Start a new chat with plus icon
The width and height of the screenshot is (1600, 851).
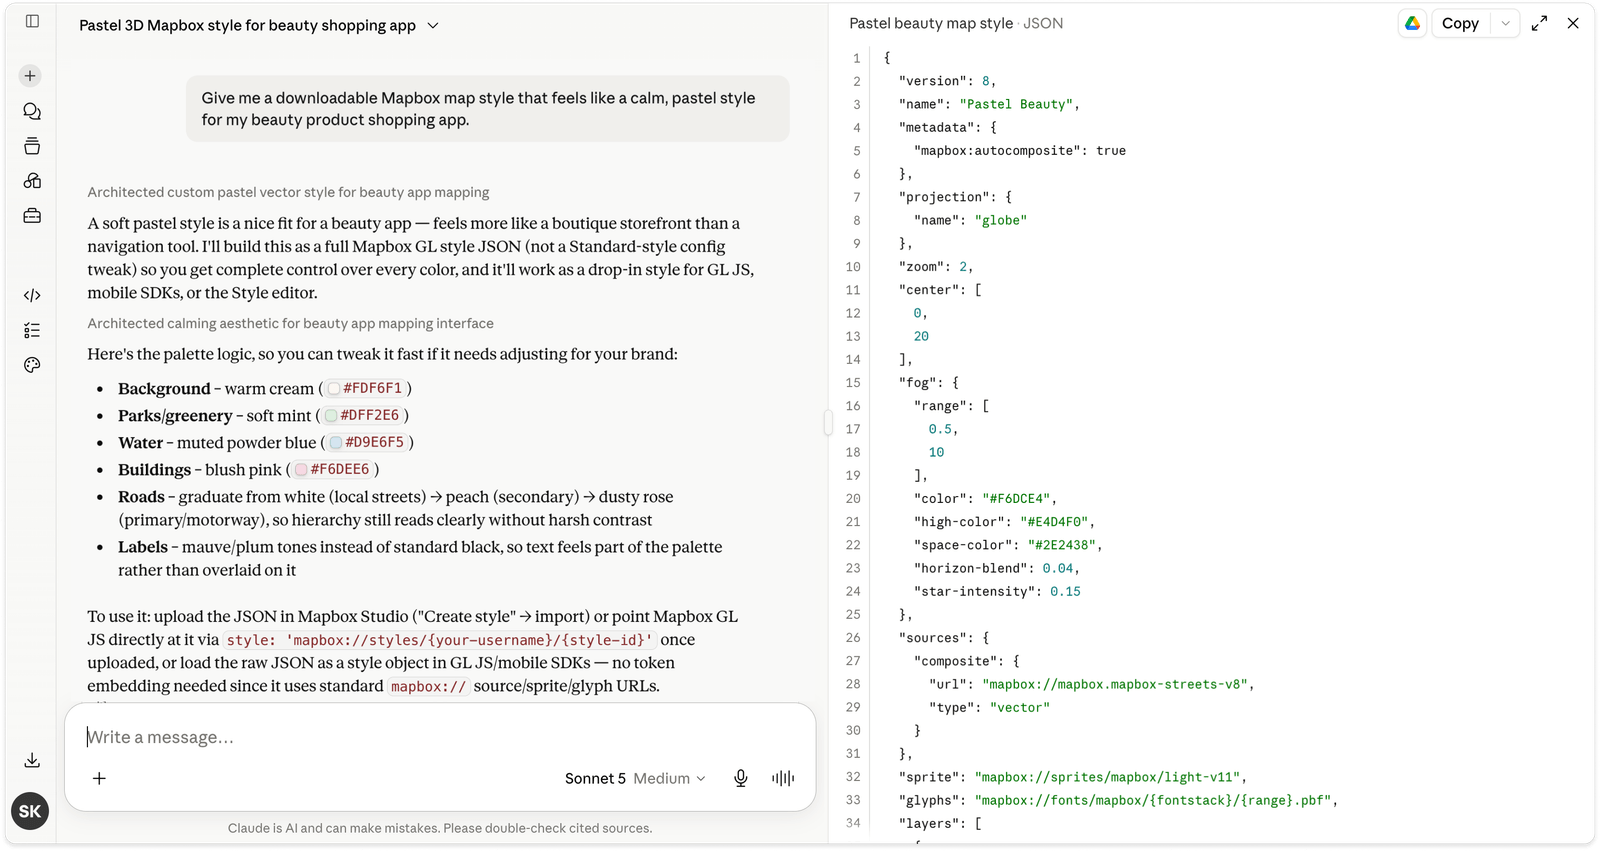pyautogui.click(x=31, y=76)
